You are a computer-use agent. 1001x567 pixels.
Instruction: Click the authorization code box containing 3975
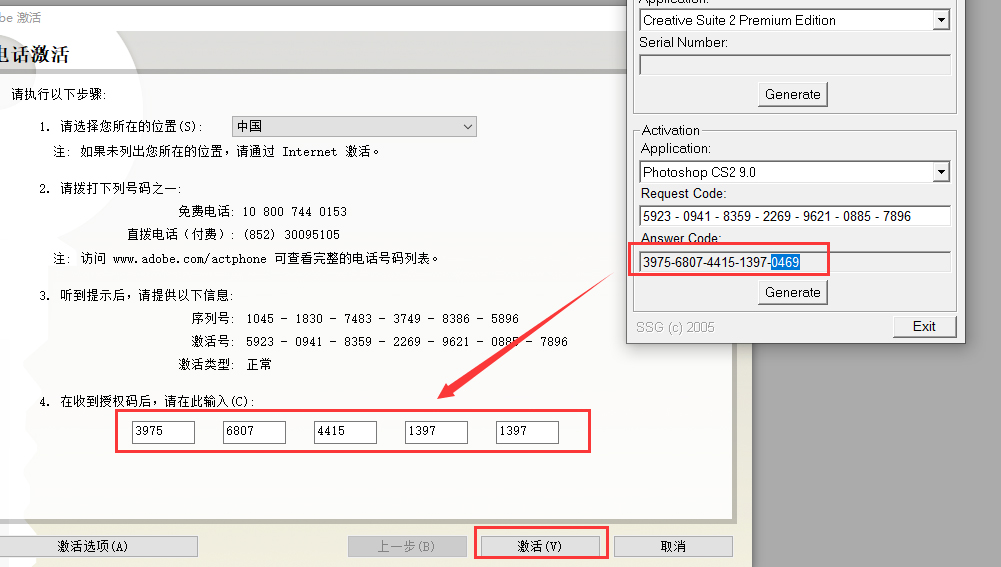coord(163,432)
